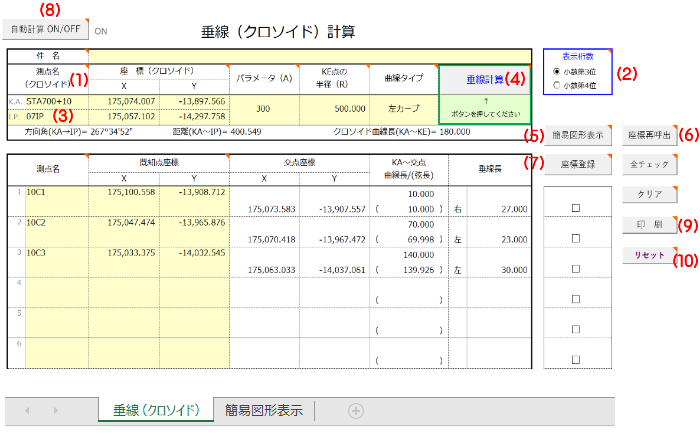Toggle the 自動計算 ON/OFF button
The height and width of the screenshot is (443, 700).
click(x=46, y=30)
